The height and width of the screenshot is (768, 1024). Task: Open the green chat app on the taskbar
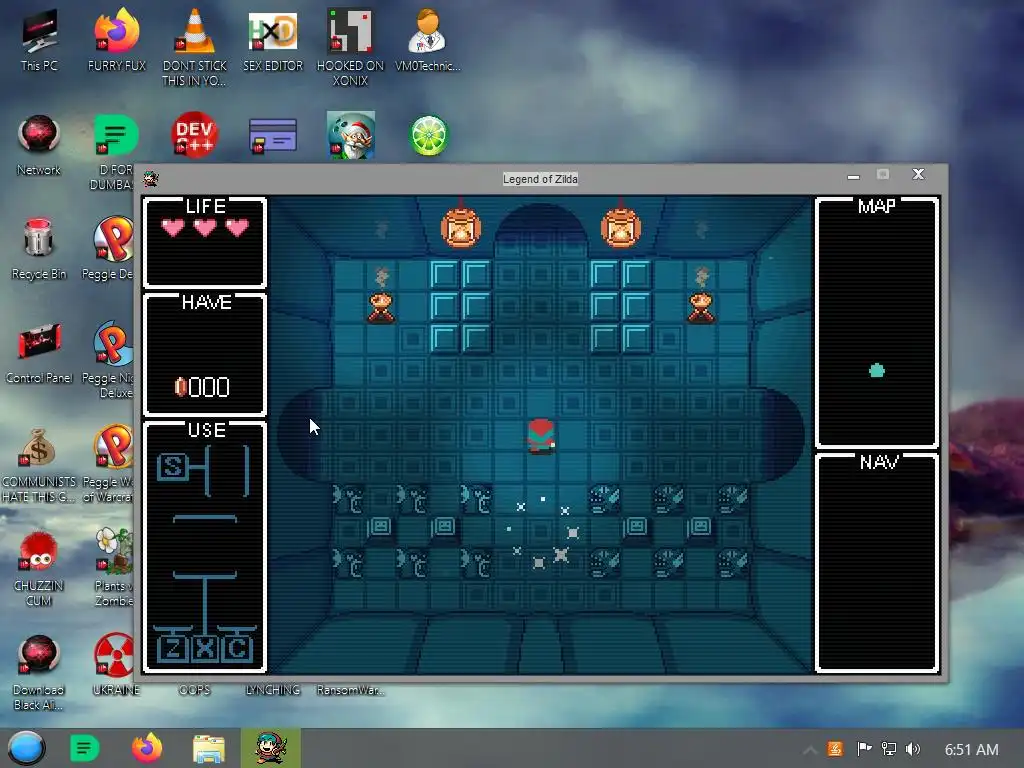tap(85, 748)
